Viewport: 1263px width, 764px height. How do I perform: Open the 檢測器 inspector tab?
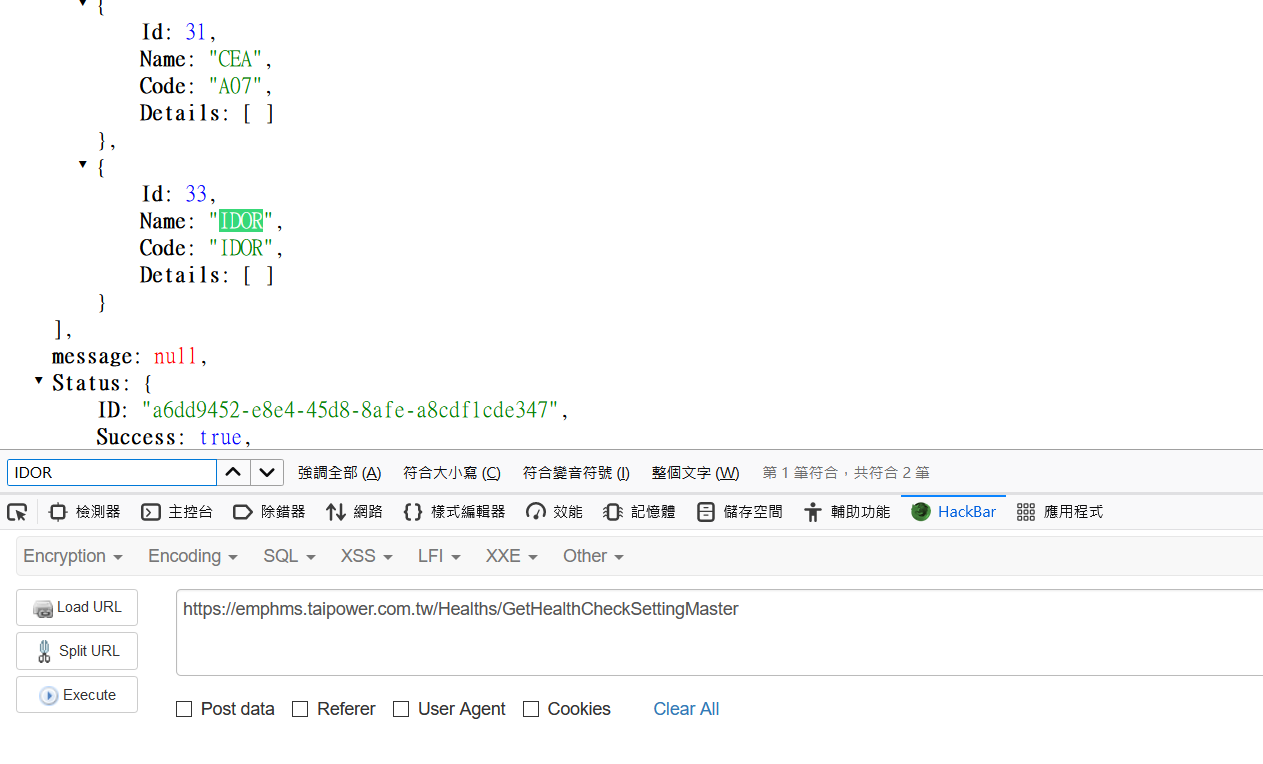[x=85, y=512]
